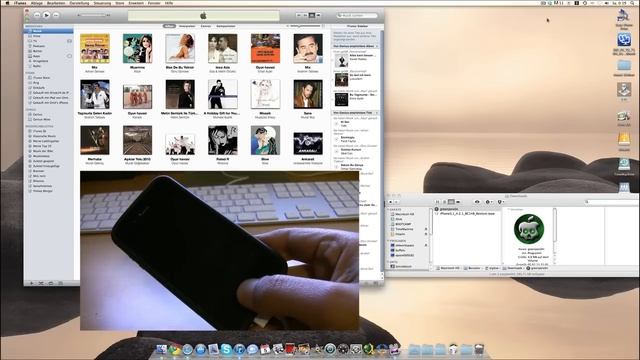Switch iTunes to Cover Flow view

(x=318, y=15)
